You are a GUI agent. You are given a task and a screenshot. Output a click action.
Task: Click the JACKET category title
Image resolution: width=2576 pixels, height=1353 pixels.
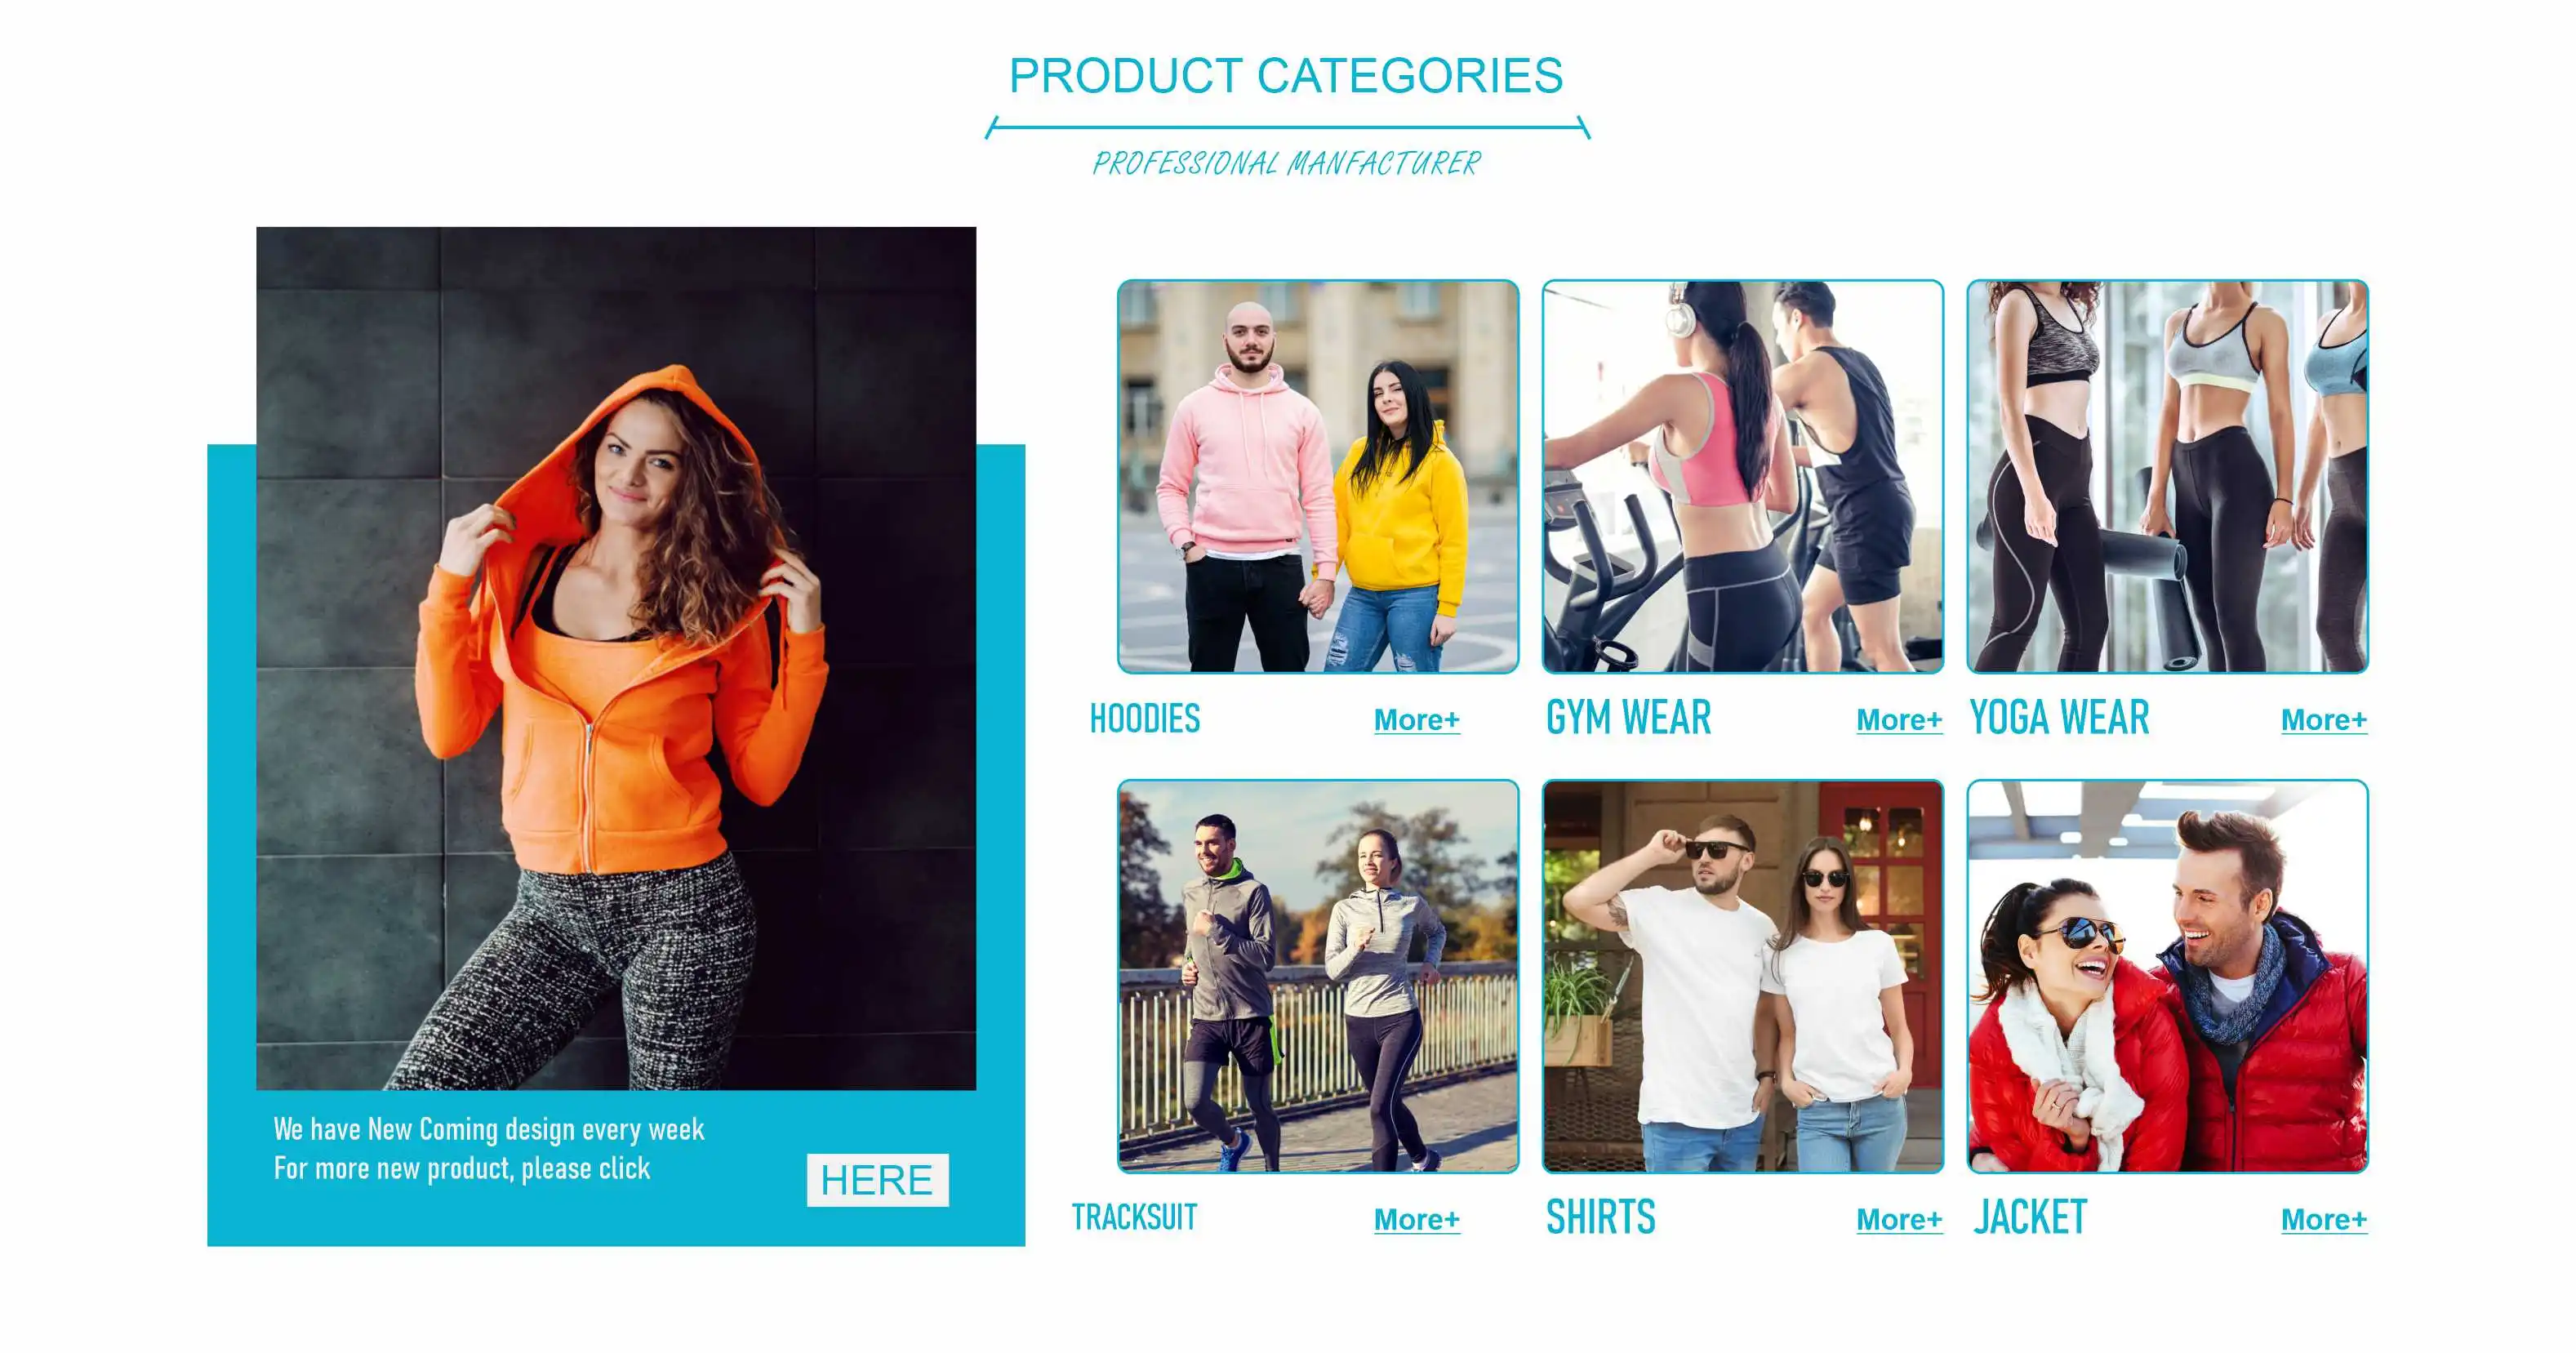2030,1218
